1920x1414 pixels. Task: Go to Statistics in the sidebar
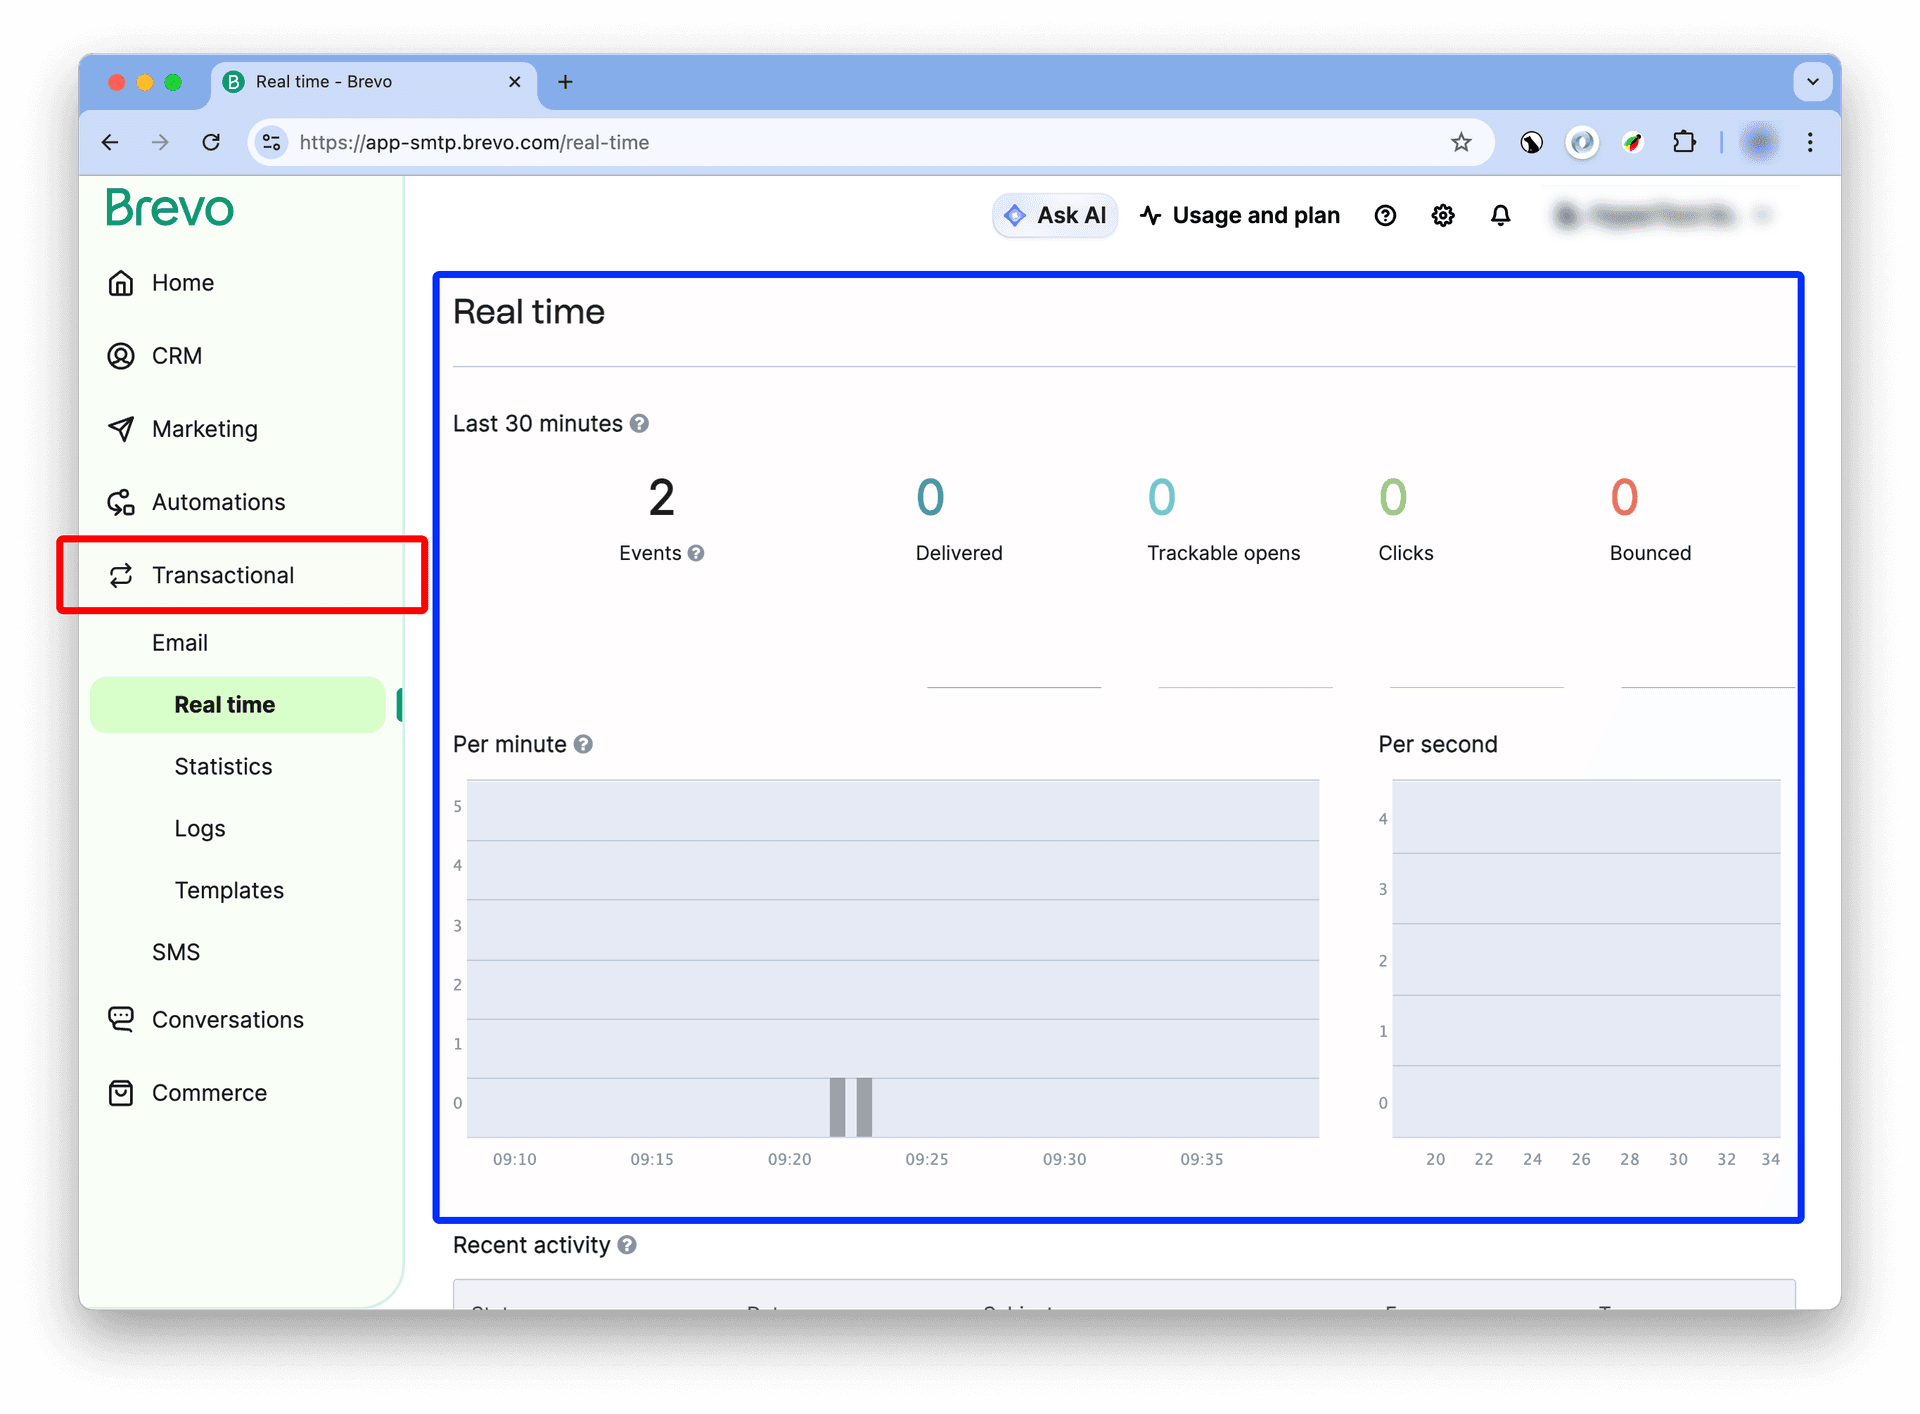tap(223, 766)
